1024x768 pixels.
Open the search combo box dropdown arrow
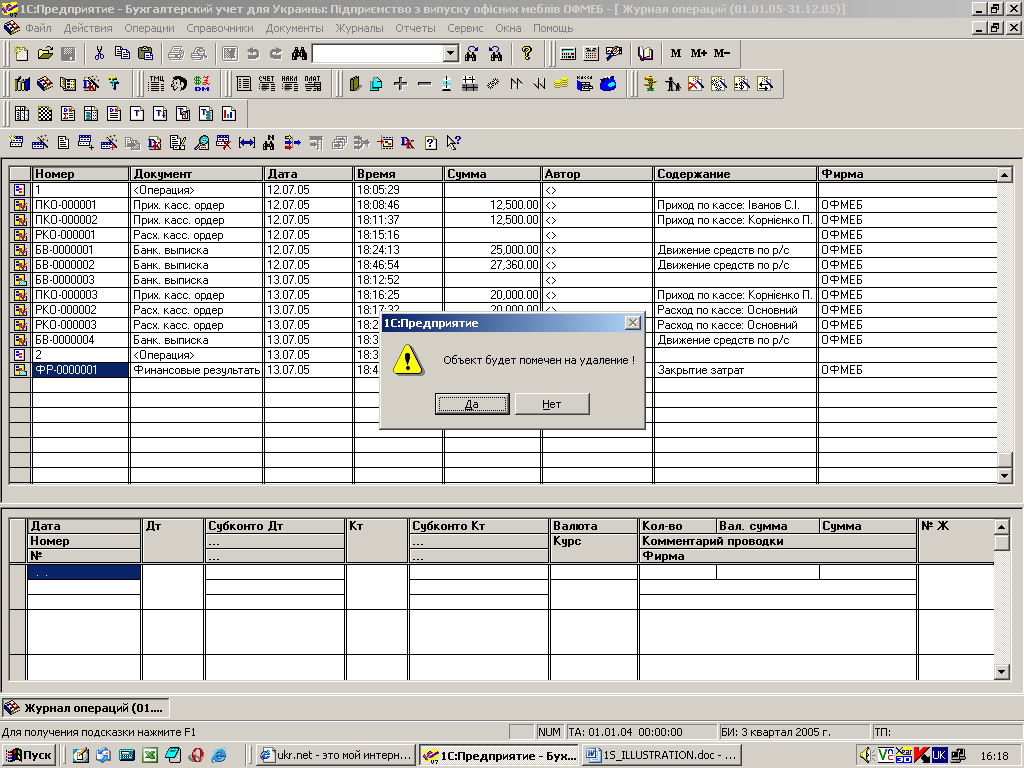point(451,54)
